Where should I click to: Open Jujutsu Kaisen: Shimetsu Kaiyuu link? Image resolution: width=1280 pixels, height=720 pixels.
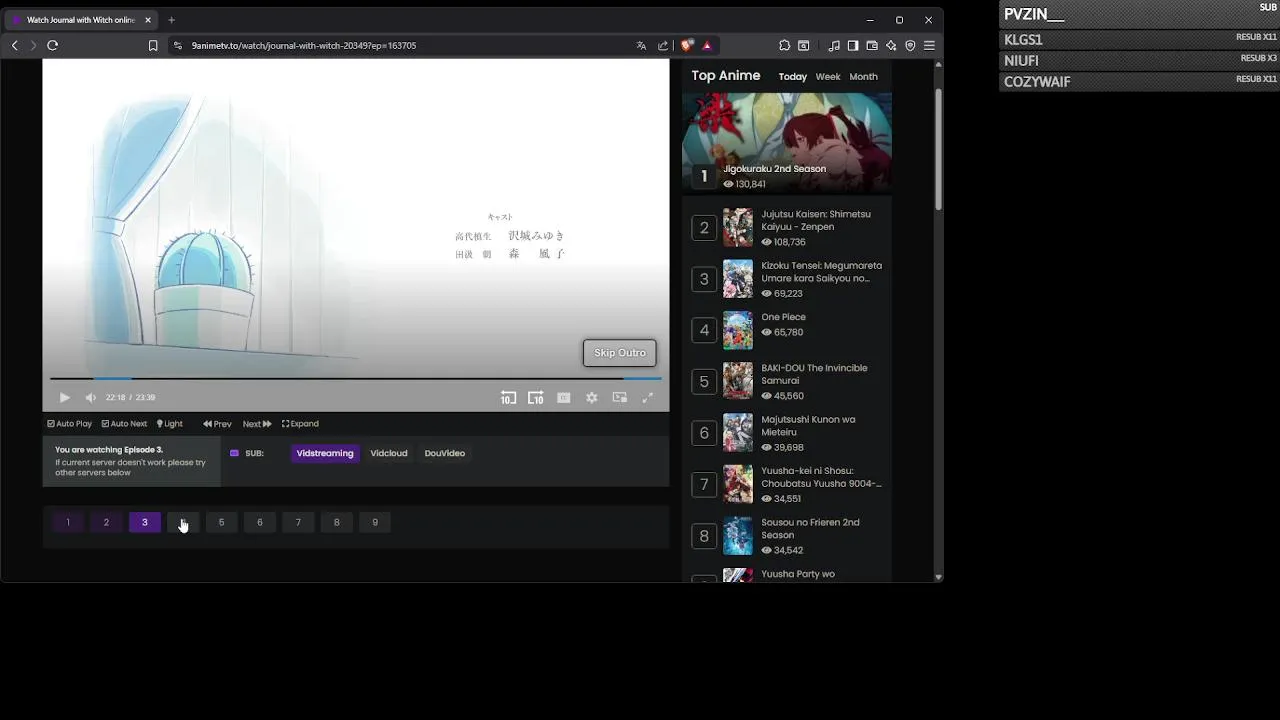pyautogui.click(x=816, y=220)
